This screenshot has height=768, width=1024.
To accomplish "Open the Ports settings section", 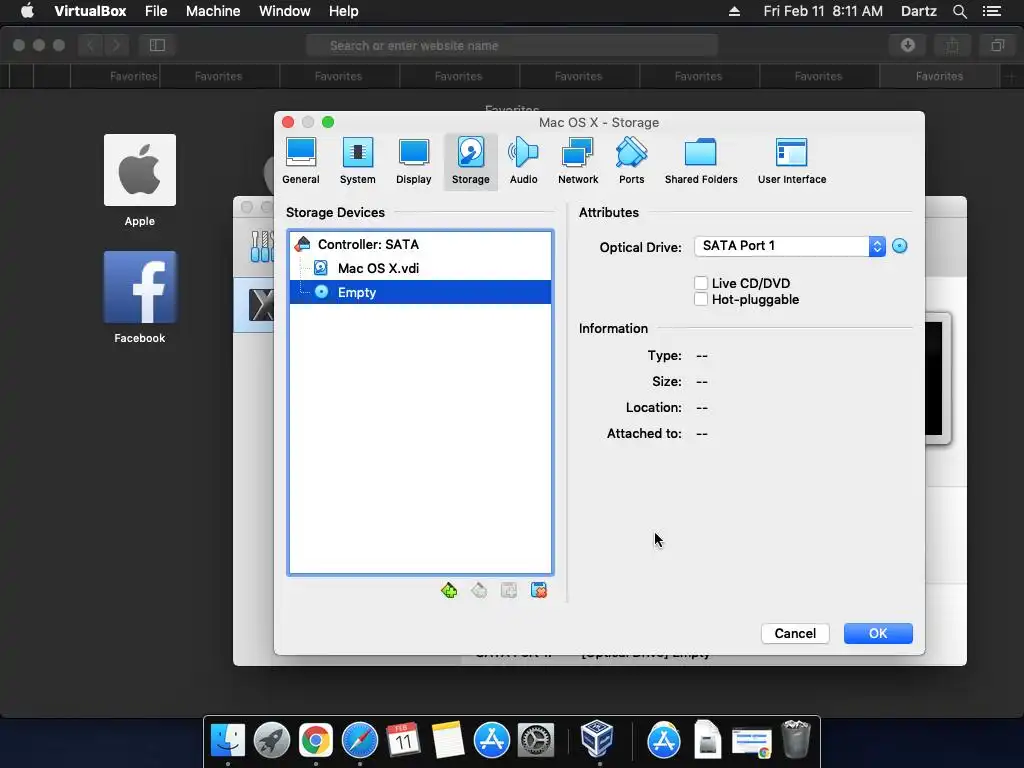I will [x=632, y=161].
